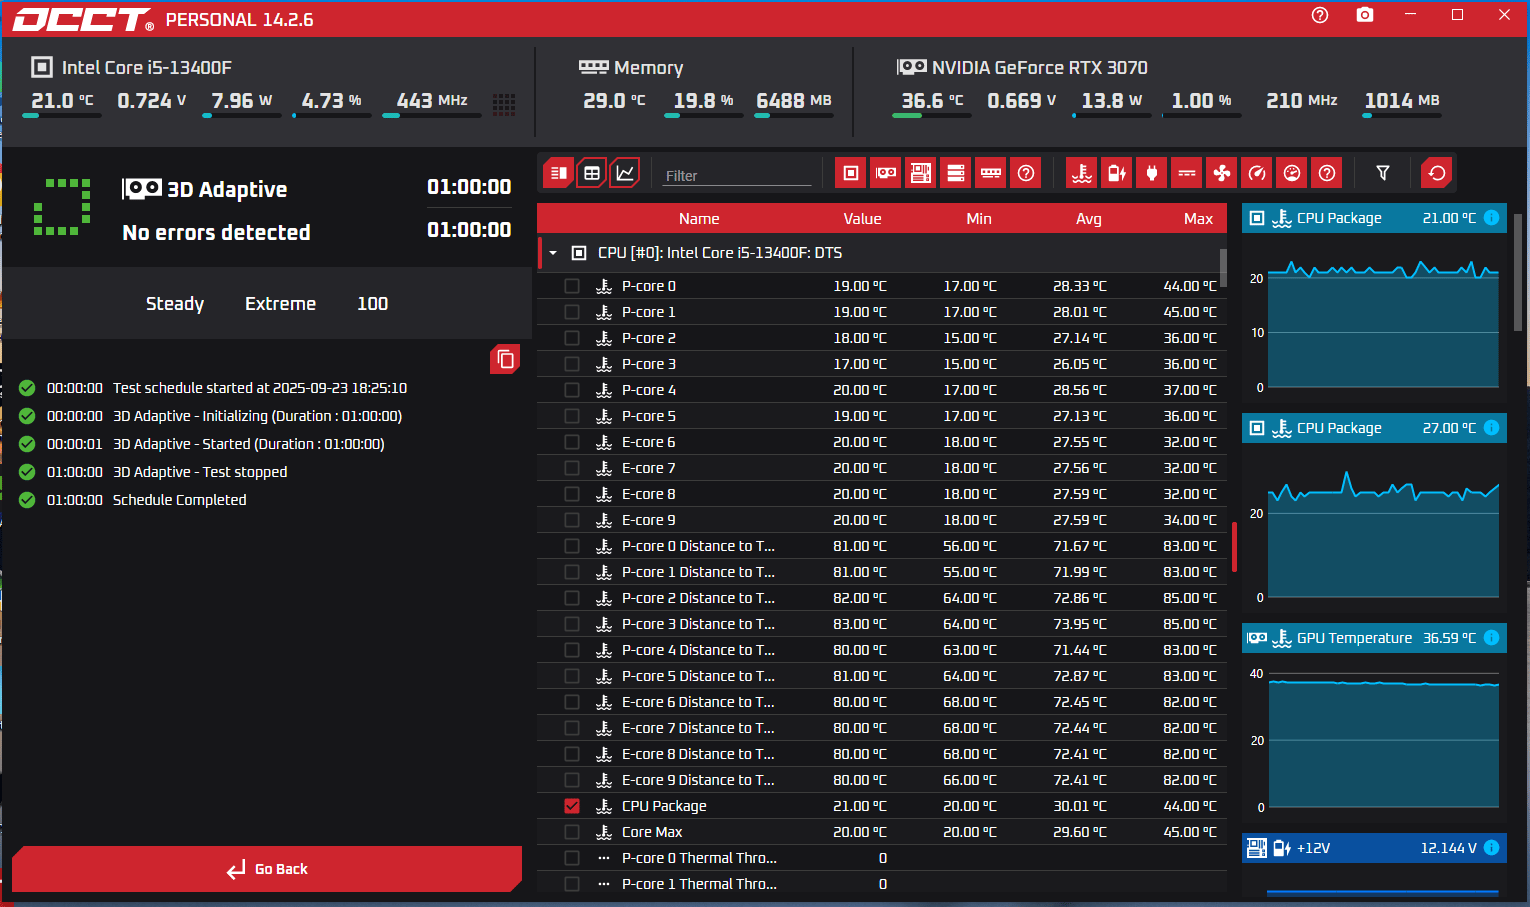Collapse the CPU [#0] Intel Core i5-13400F group
This screenshot has height=907, width=1530.
click(x=553, y=253)
